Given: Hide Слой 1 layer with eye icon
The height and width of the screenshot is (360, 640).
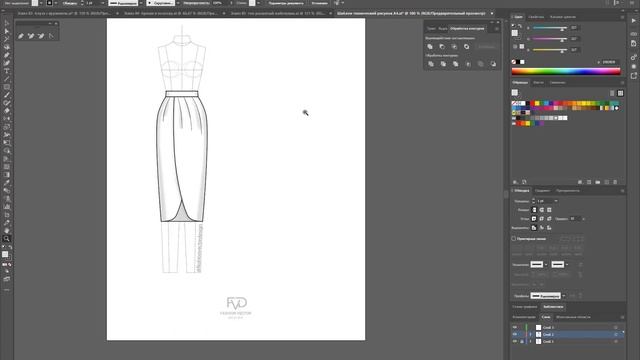Looking at the screenshot, I should (515, 341).
